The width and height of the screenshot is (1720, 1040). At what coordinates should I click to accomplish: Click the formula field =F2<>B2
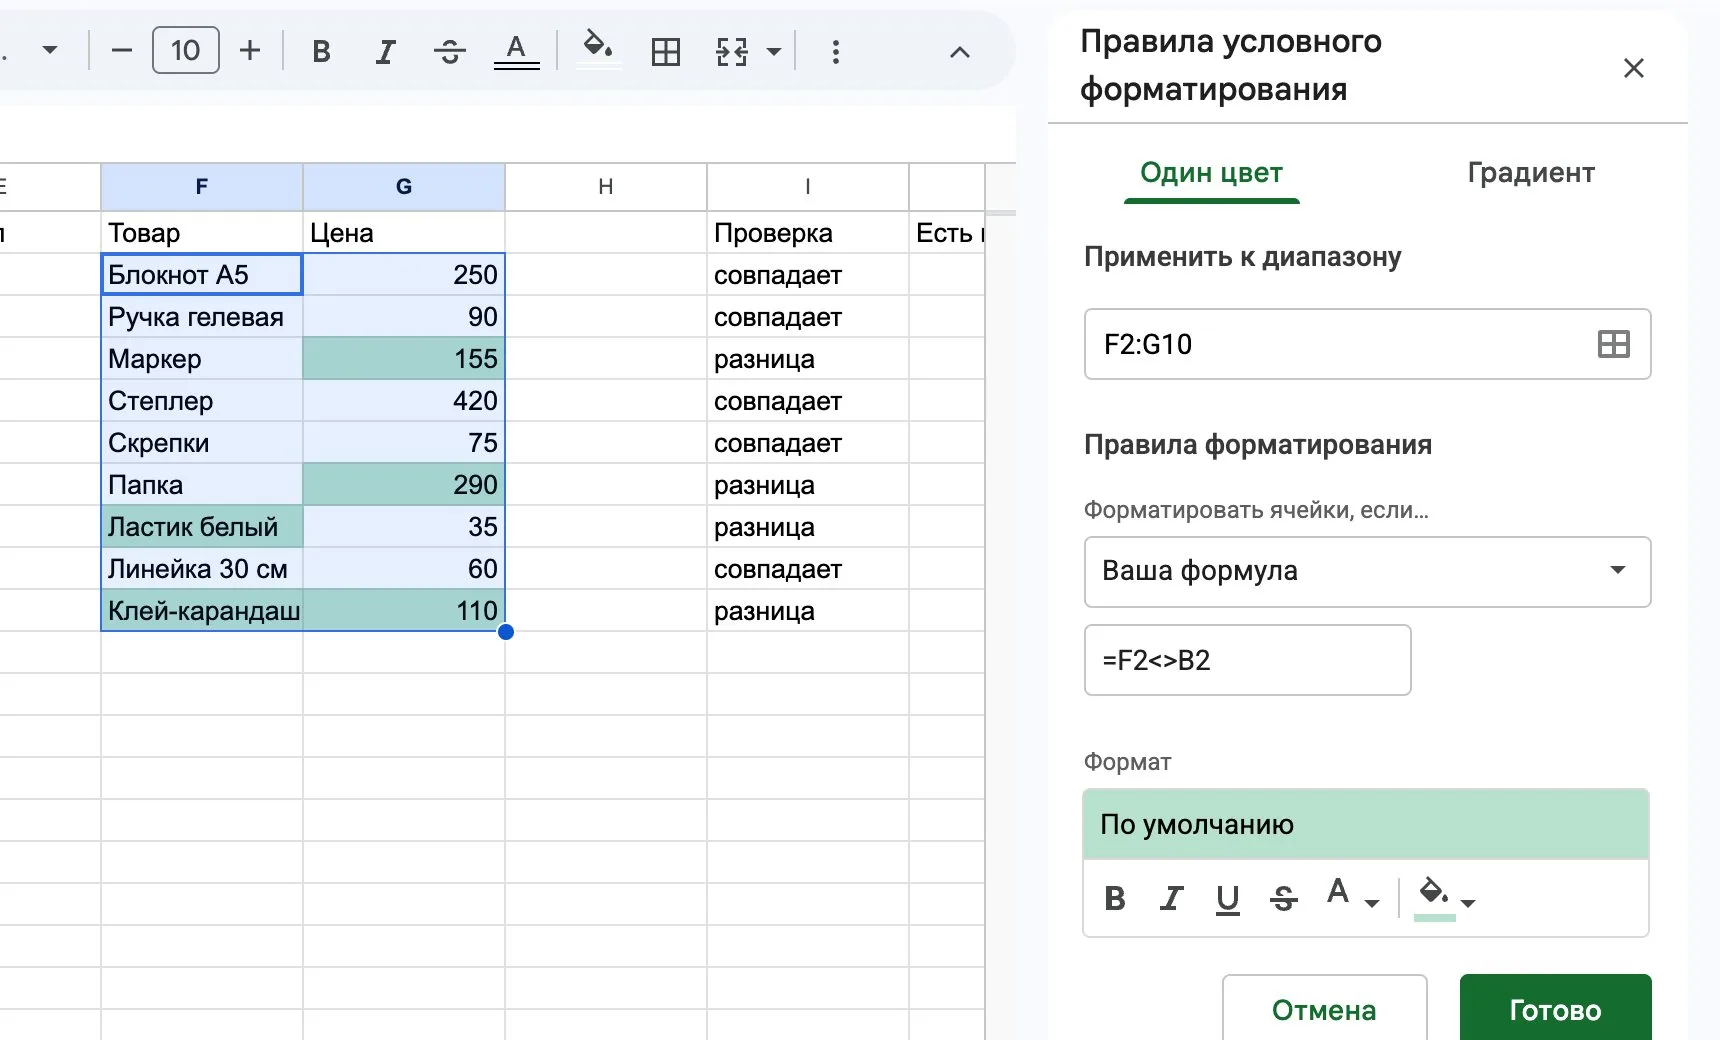pos(1247,660)
